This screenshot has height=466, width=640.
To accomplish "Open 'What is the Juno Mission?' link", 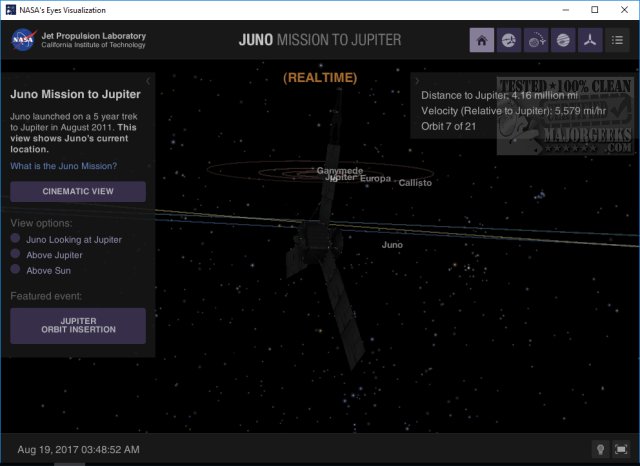I will point(64,166).
